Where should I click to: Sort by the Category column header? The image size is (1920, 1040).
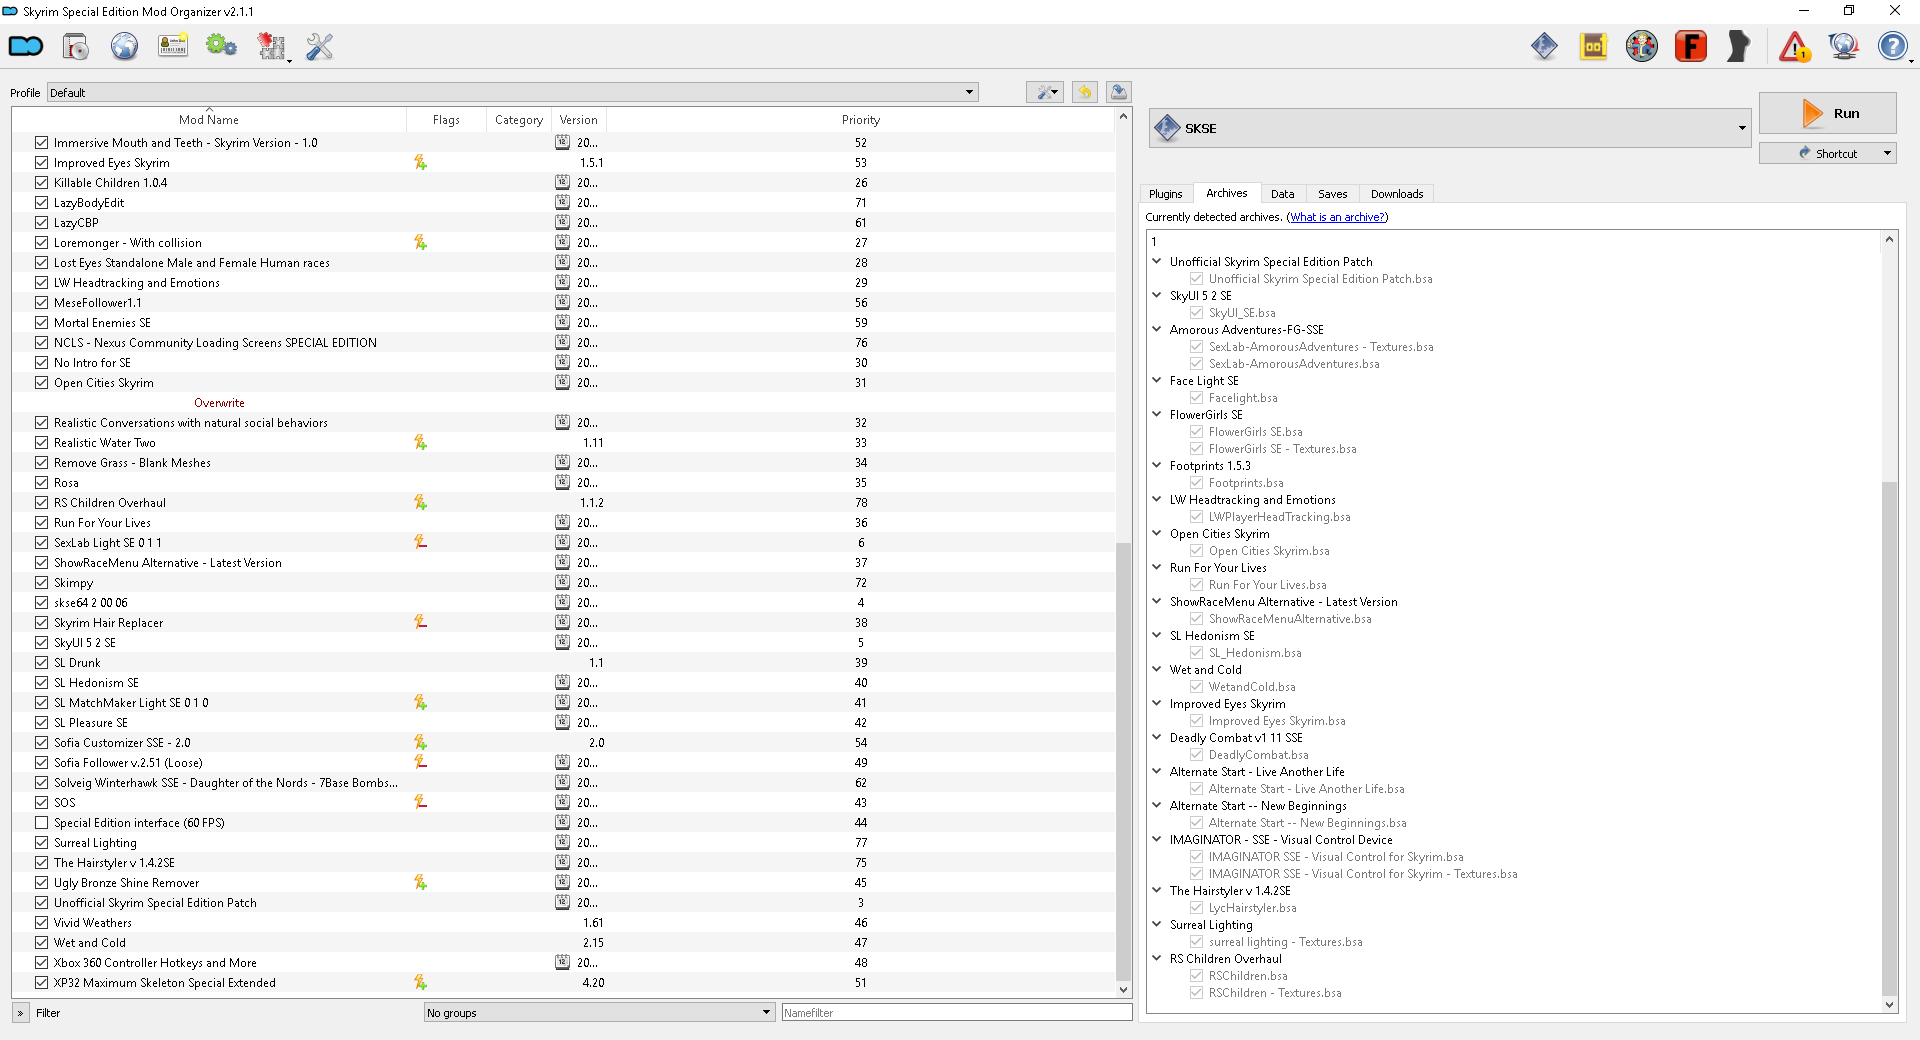[x=519, y=119]
